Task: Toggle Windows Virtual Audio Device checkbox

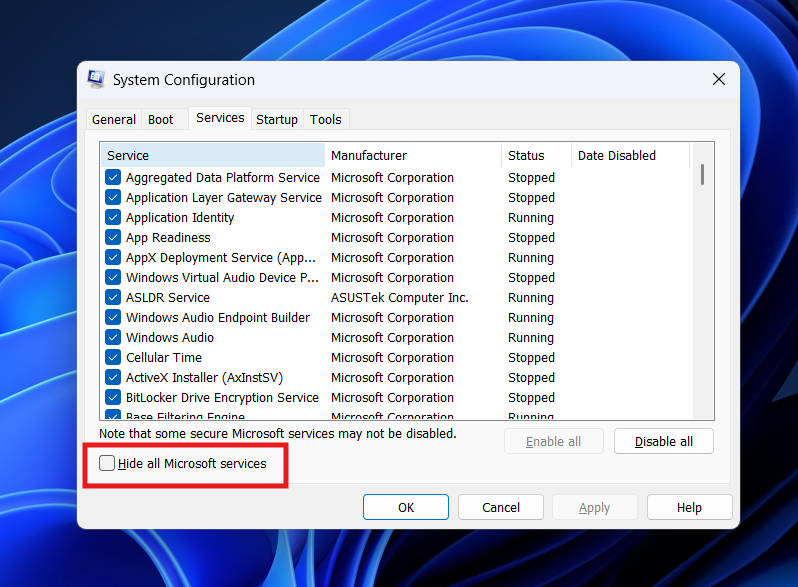Action: [x=113, y=277]
